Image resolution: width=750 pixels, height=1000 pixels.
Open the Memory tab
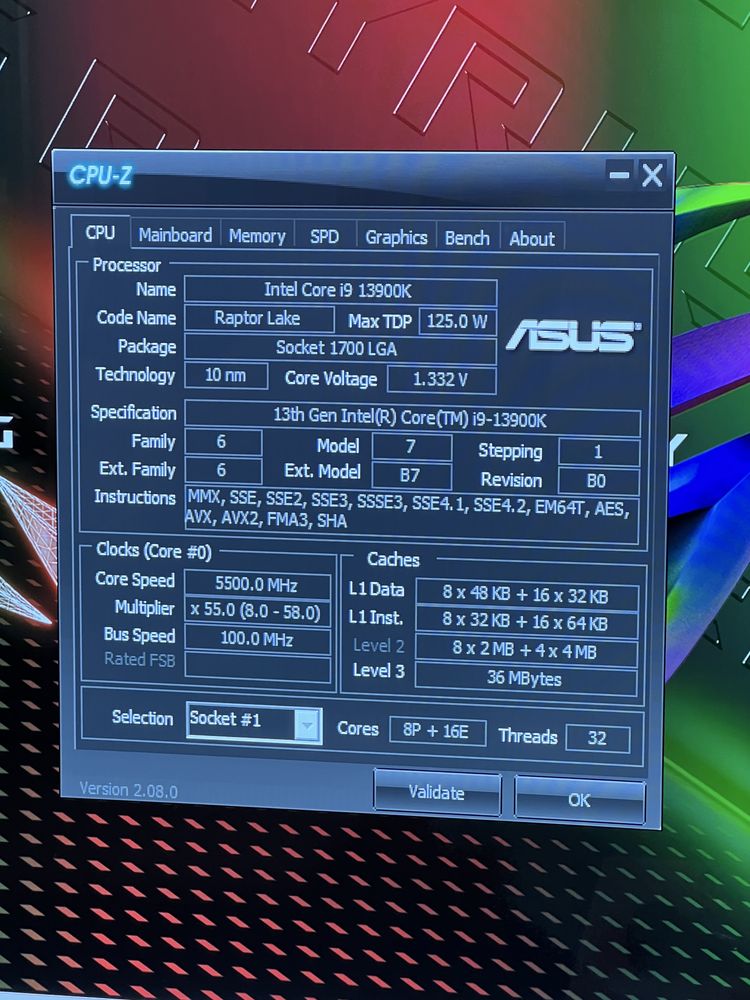257,237
